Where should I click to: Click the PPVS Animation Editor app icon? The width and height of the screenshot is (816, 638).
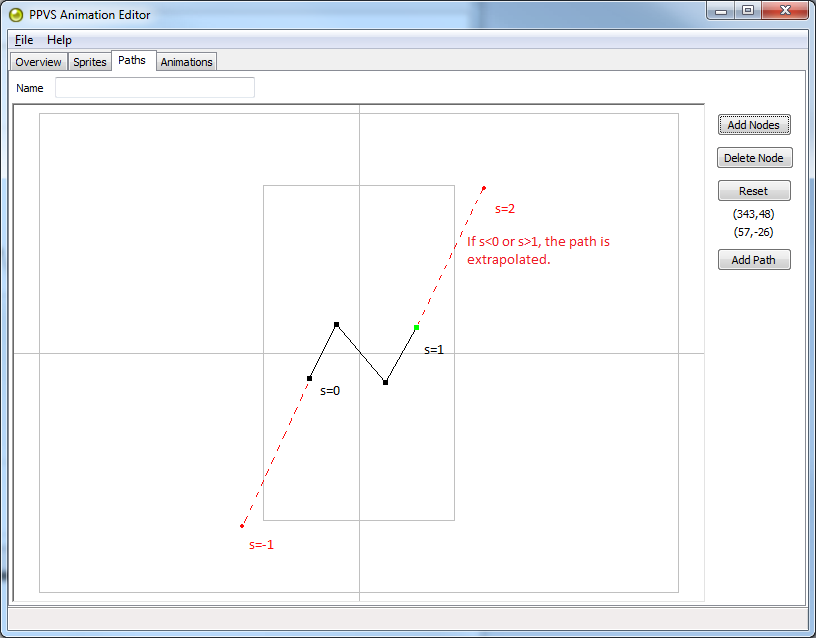16,15
